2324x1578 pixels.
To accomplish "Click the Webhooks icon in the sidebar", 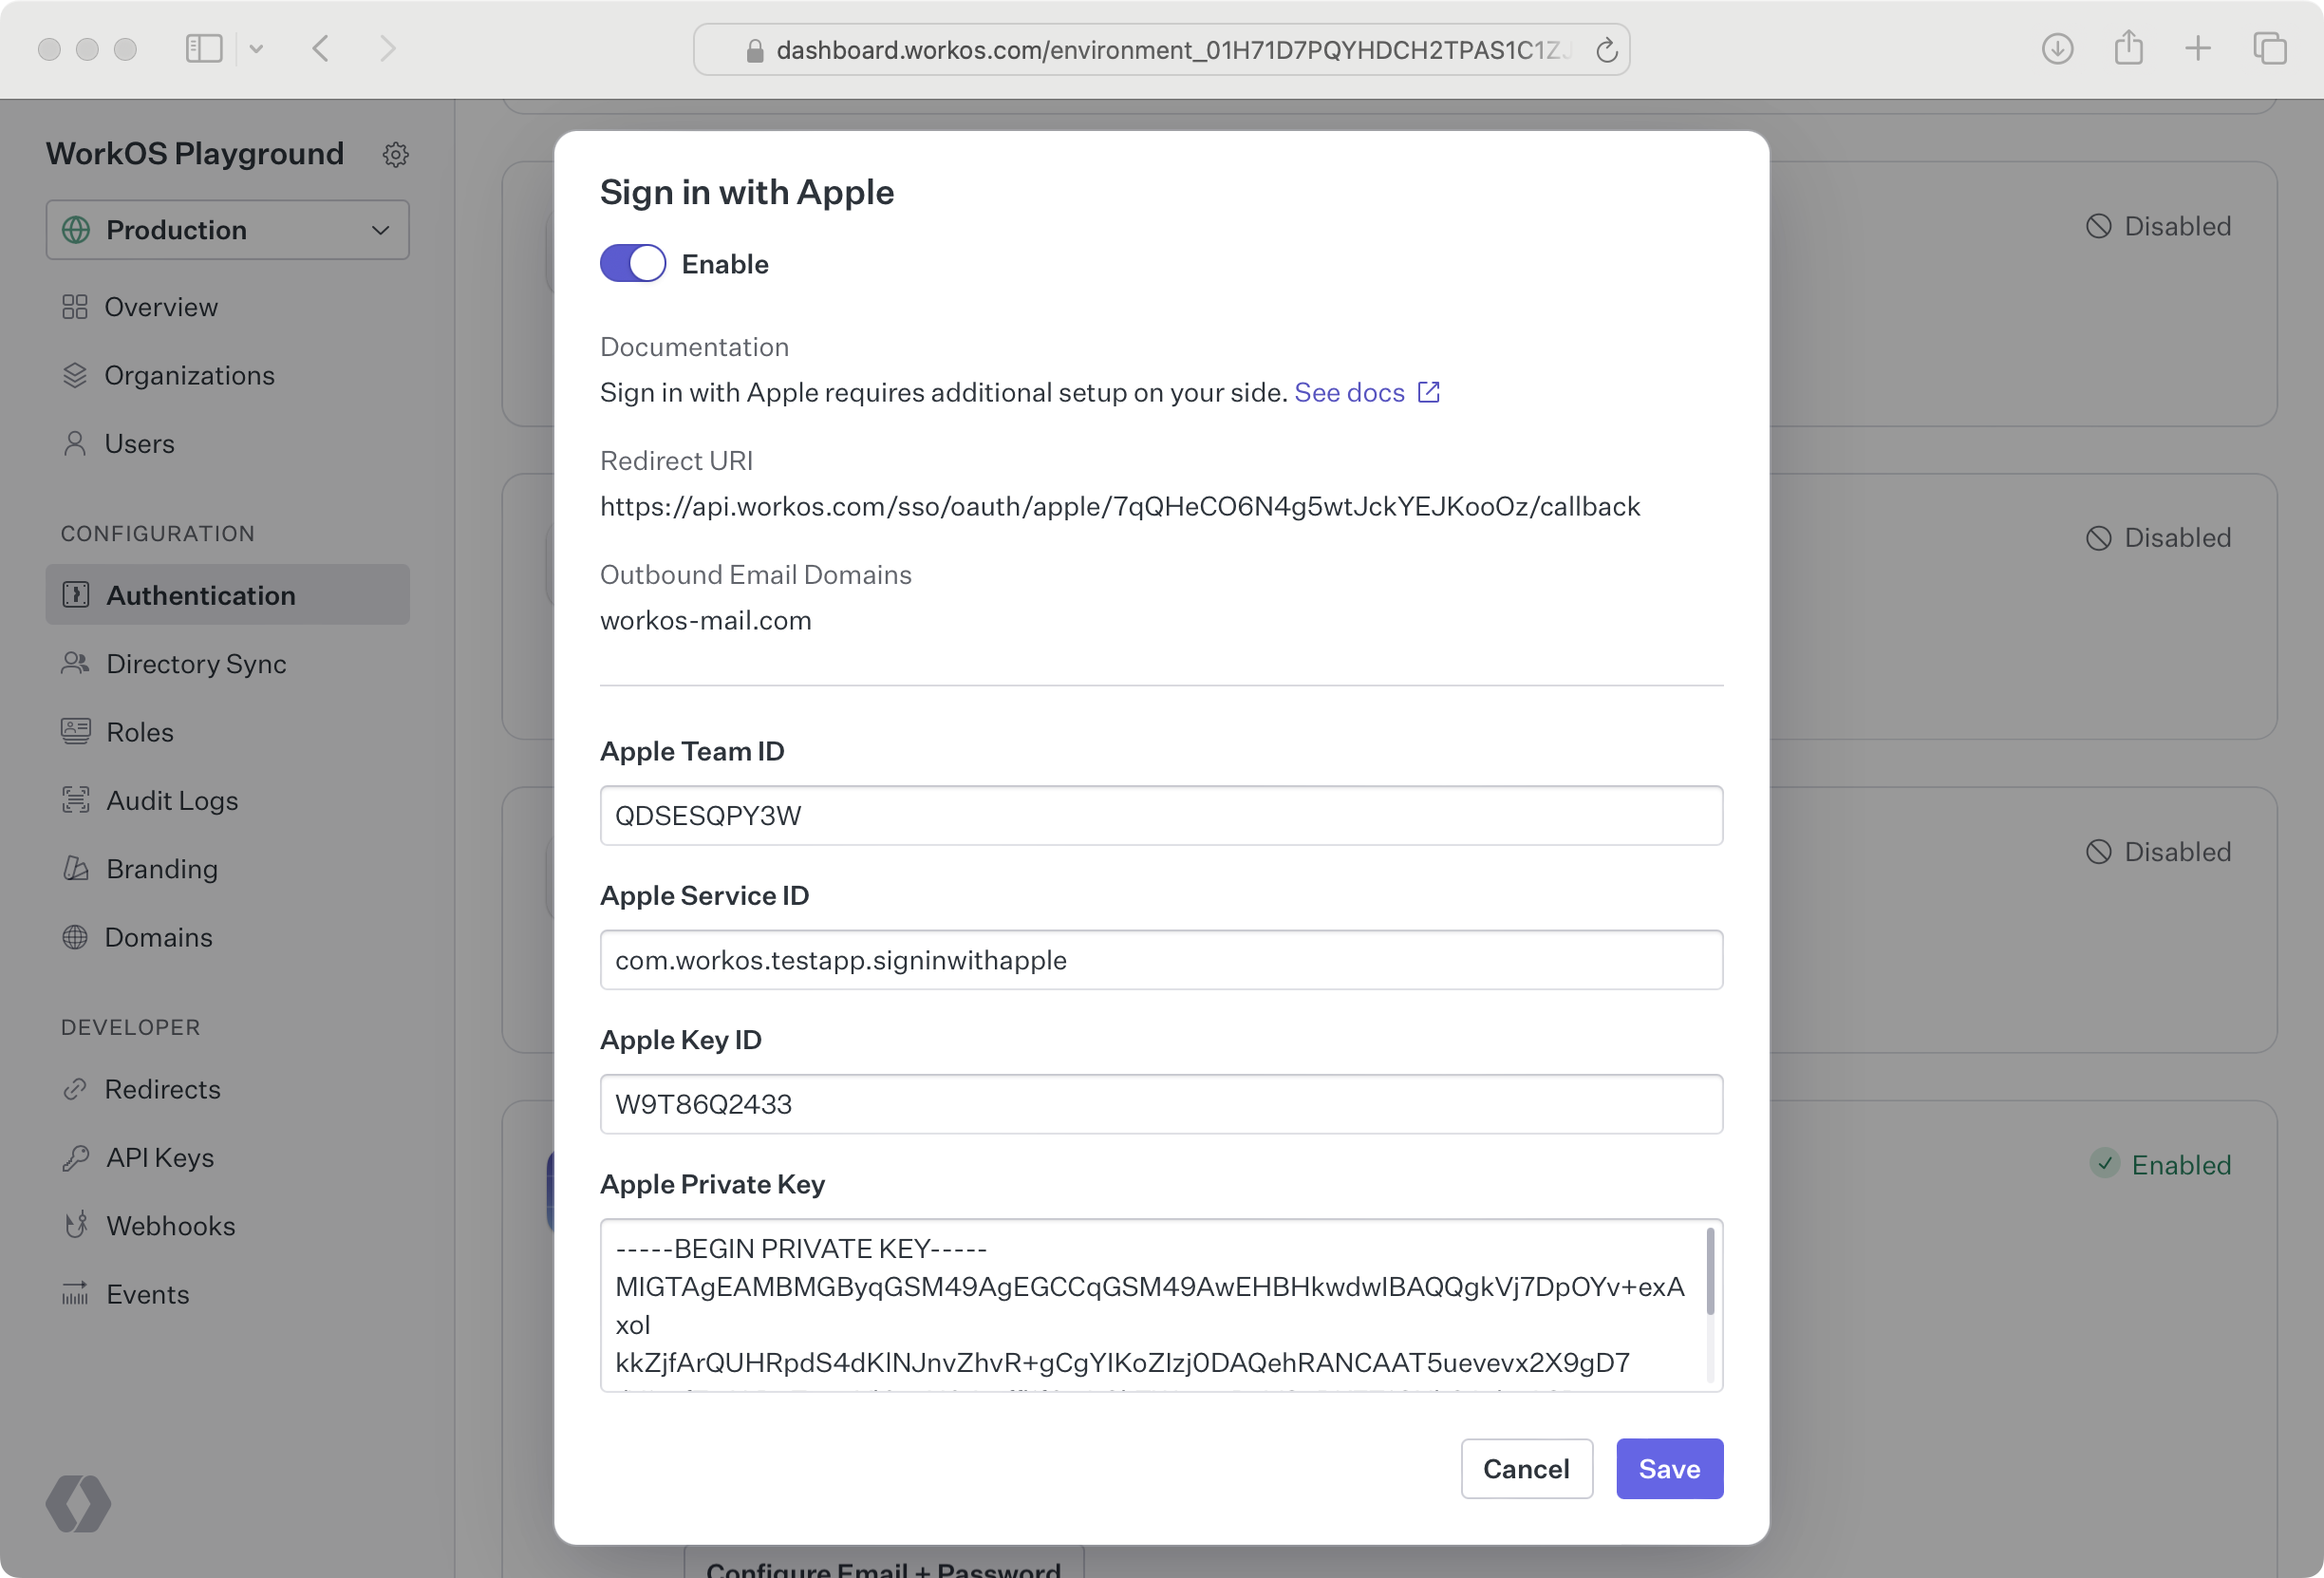I will click(x=76, y=1225).
